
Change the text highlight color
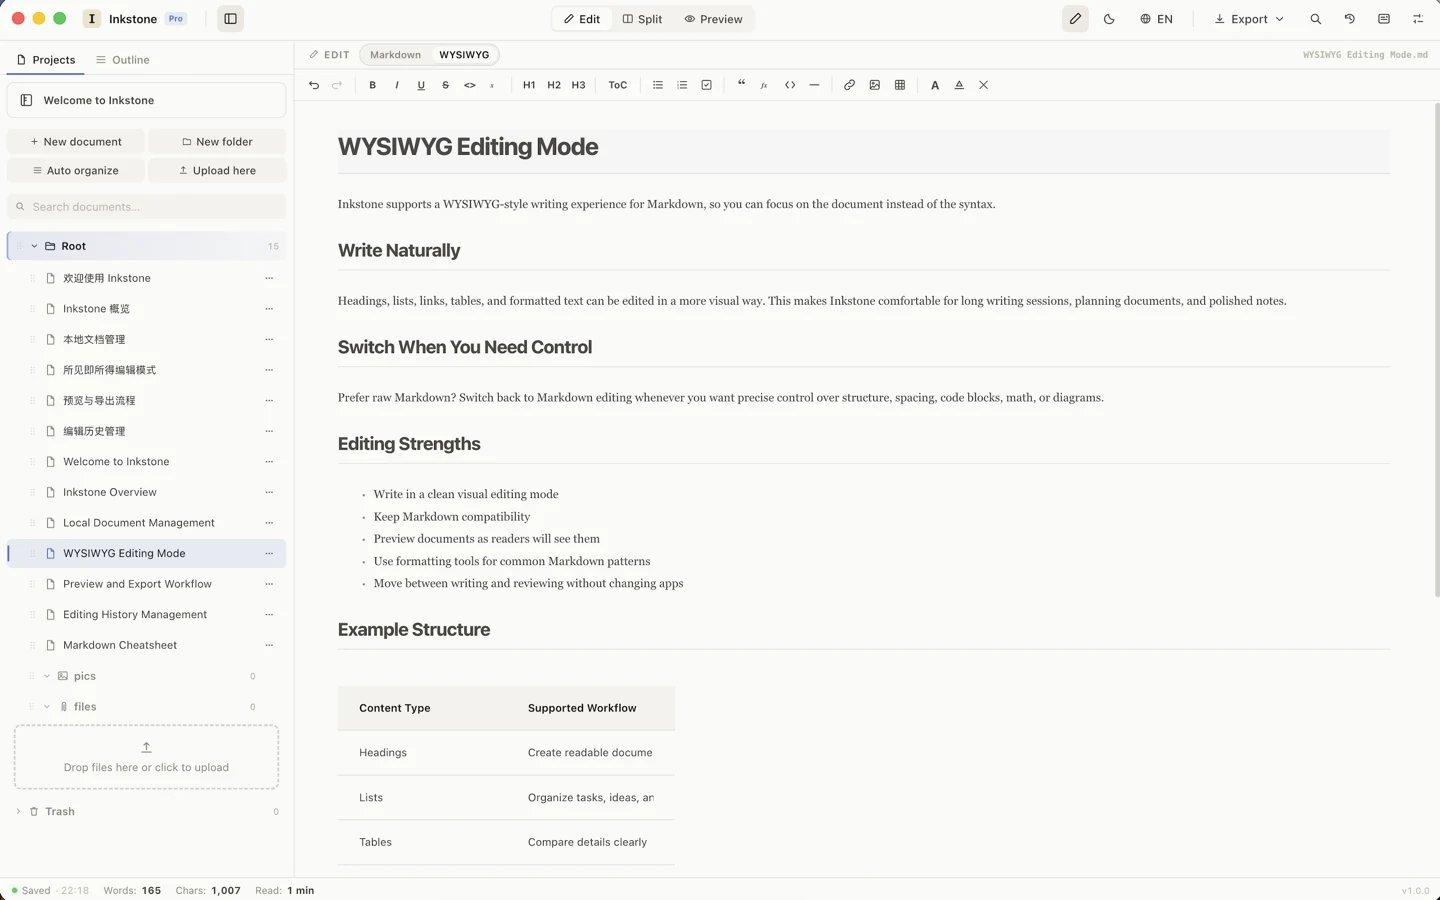click(959, 85)
